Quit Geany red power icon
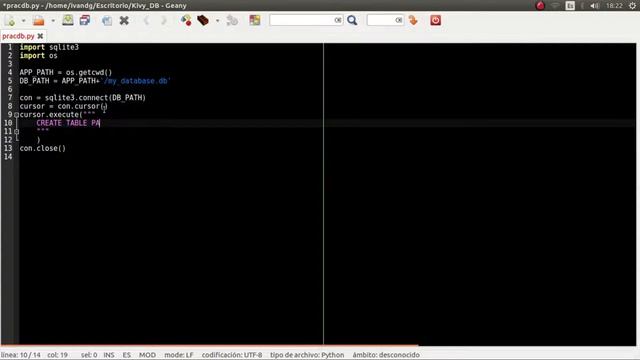 [436, 20]
